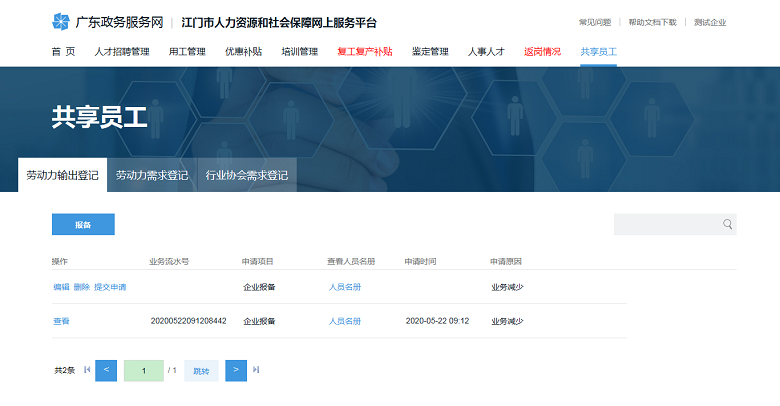The height and width of the screenshot is (406, 780).
Task: Open 鉴定管理 menu item
Action: click(x=430, y=52)
